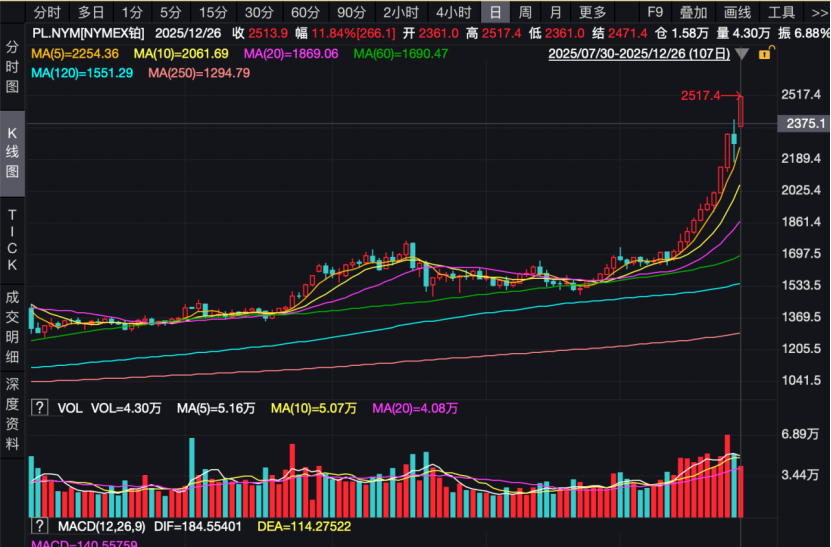Click MA(120)=1551.29 indicator label
Image resolution: width=831 pixels, height=547 pixels.
click(x=82, y=73)
